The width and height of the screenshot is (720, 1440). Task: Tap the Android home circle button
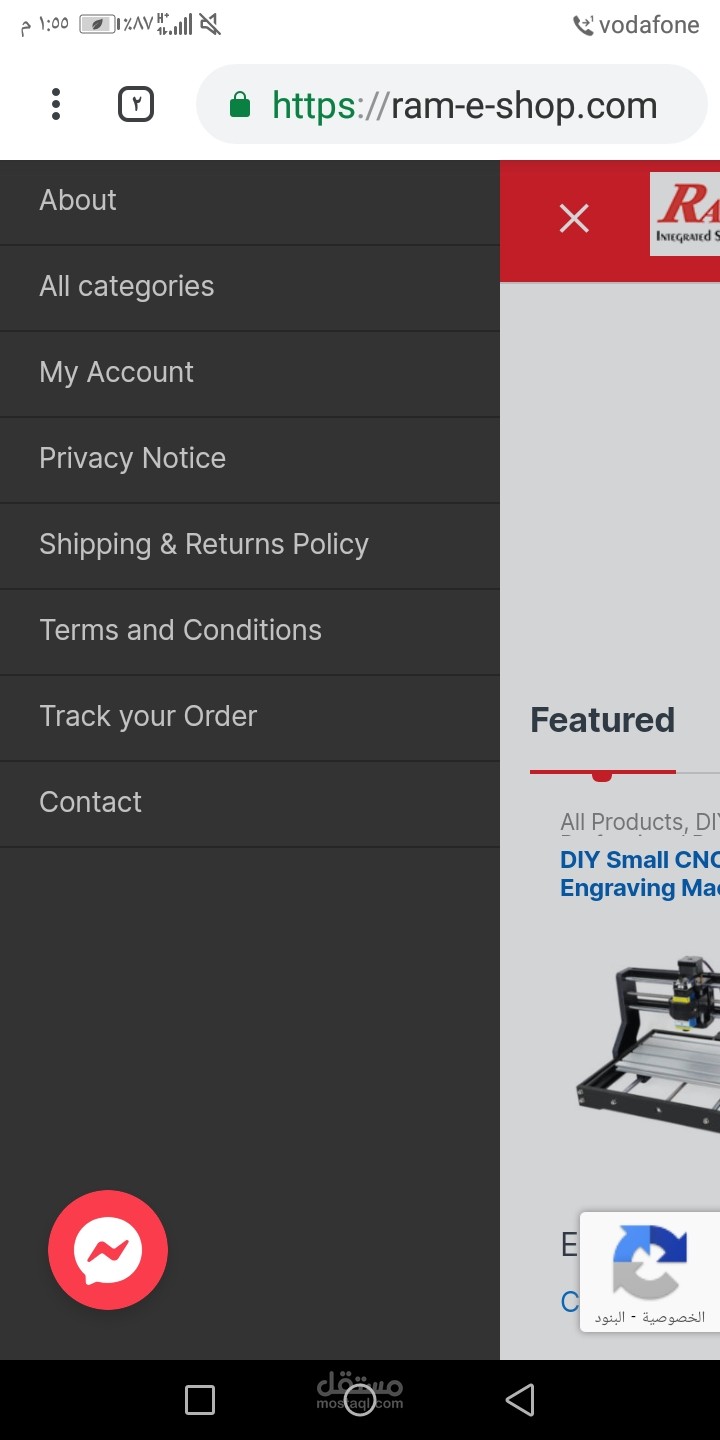[360, 1400]
